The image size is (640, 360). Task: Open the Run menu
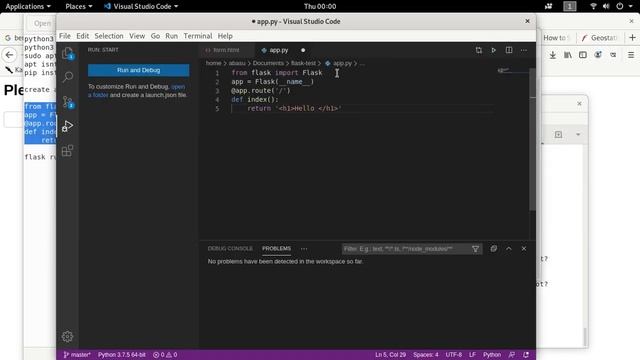click(x=171, y=36)
